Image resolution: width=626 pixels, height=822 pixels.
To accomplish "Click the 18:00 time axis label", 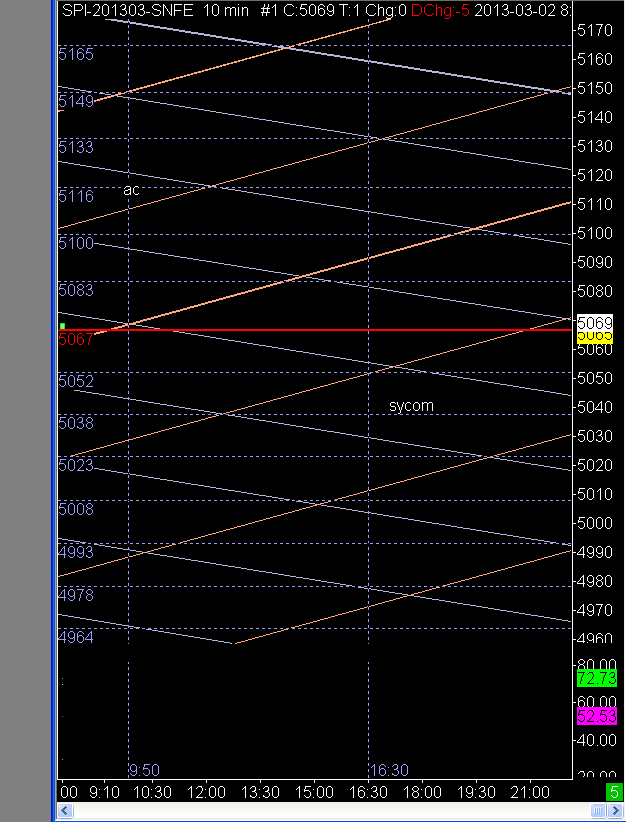I will click(x=422, y=792).
